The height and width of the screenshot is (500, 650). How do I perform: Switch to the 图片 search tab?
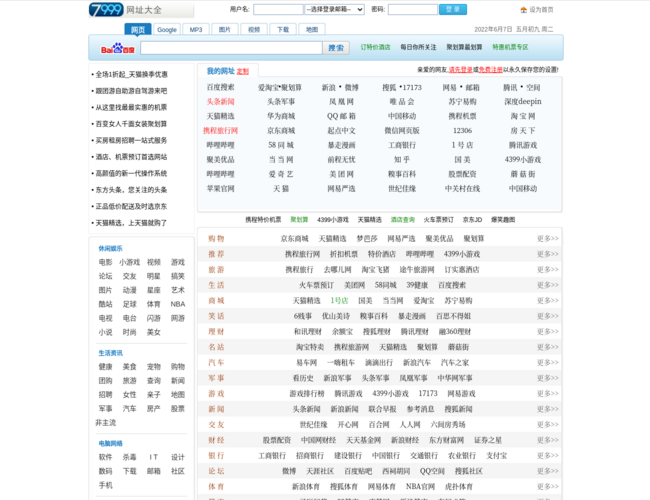click(225, 29)
